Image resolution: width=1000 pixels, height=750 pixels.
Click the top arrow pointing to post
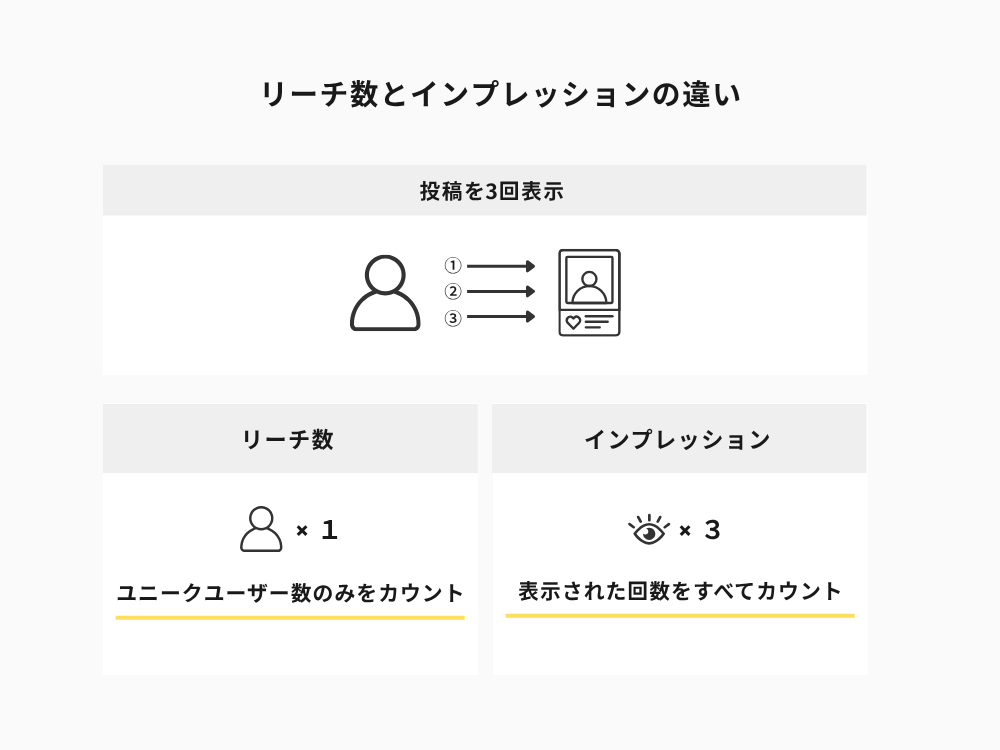tap(501, 266)
